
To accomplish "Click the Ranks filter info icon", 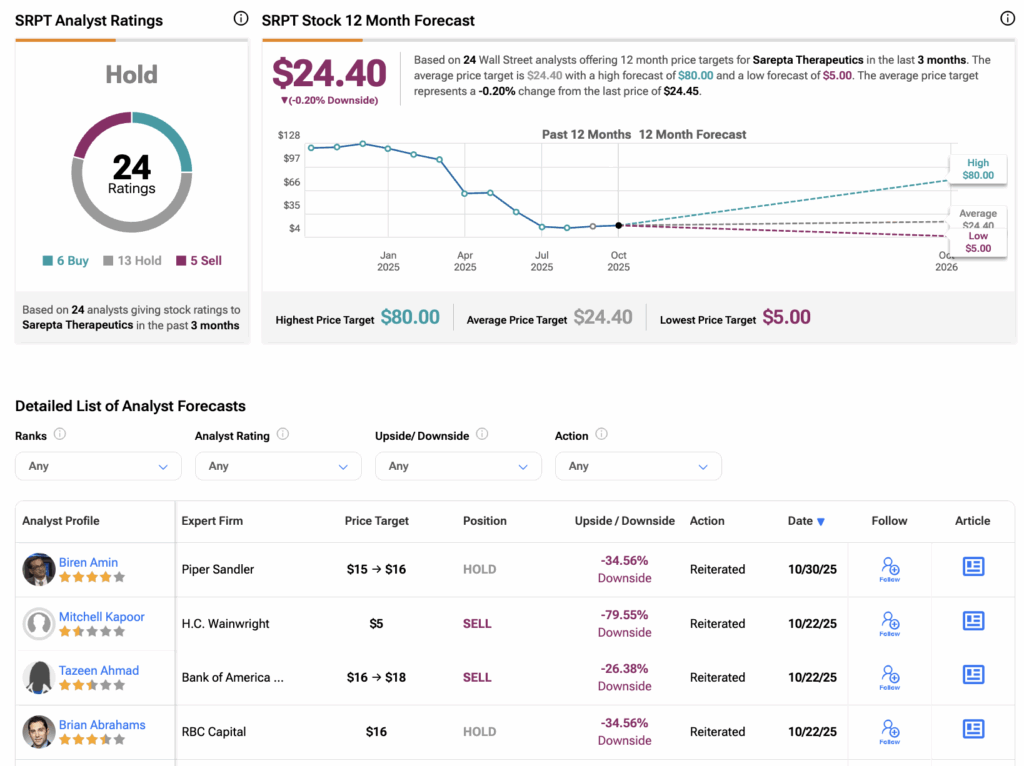I will (60, 435).
